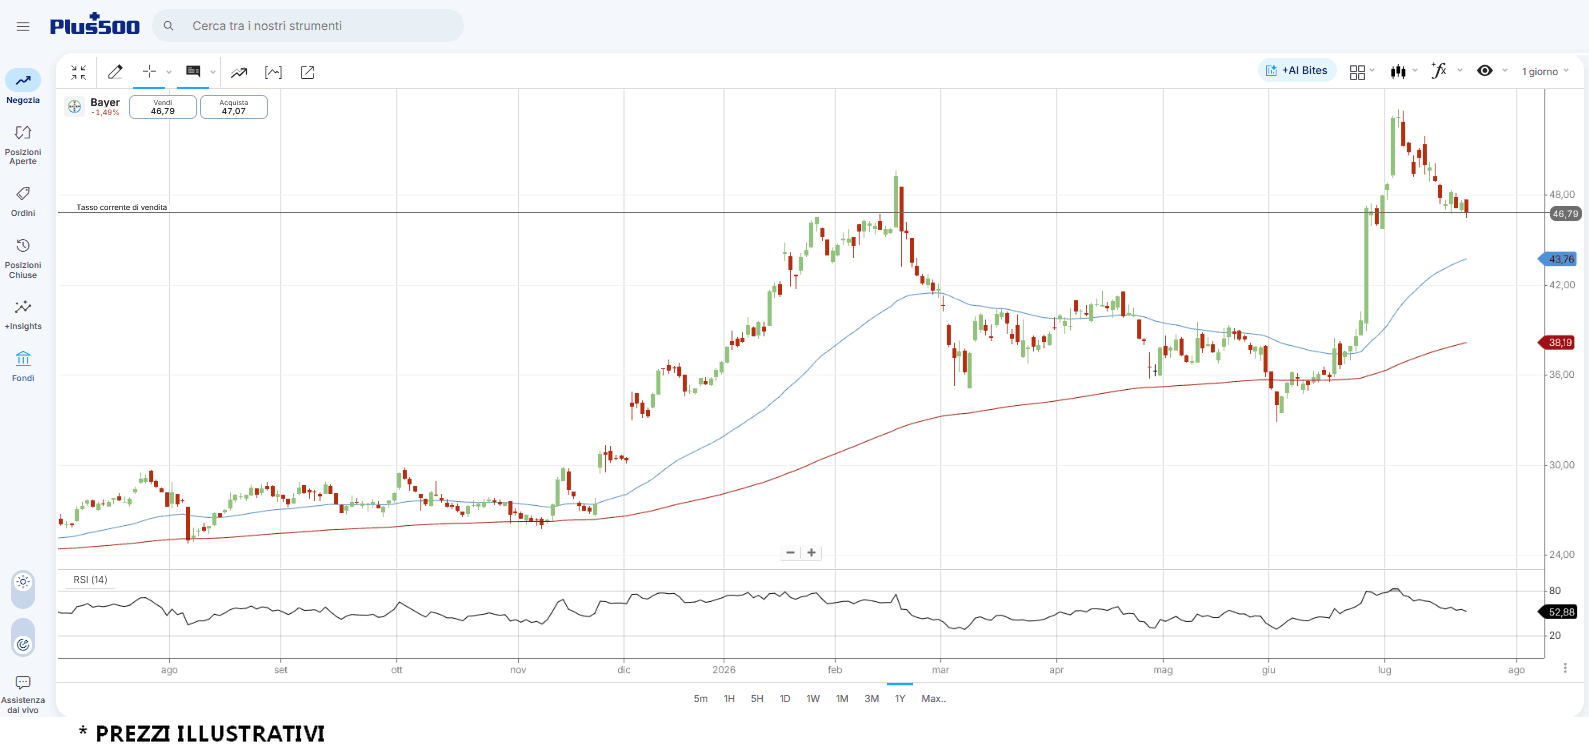Click the 46,79 current price tag
1589x748 pixels.
coord(1565,214)
